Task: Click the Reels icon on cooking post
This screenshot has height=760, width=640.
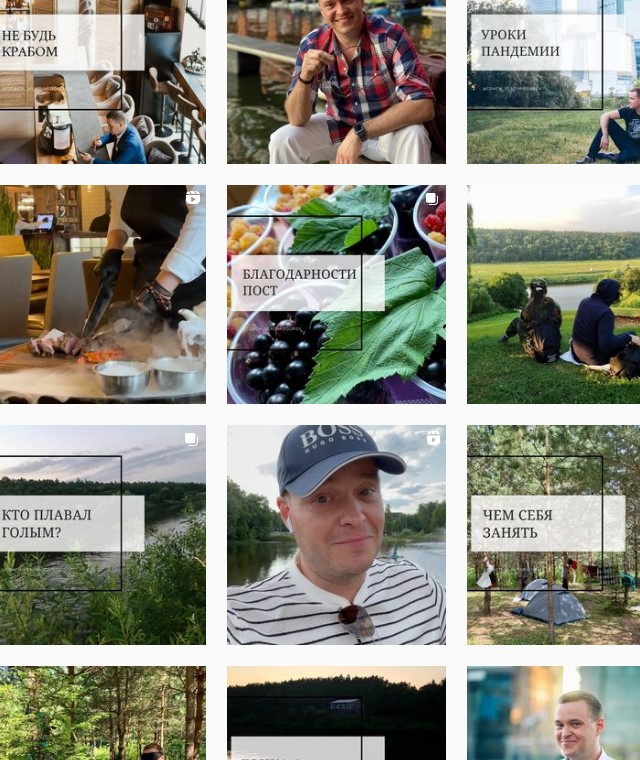Action: coord(193,198)
